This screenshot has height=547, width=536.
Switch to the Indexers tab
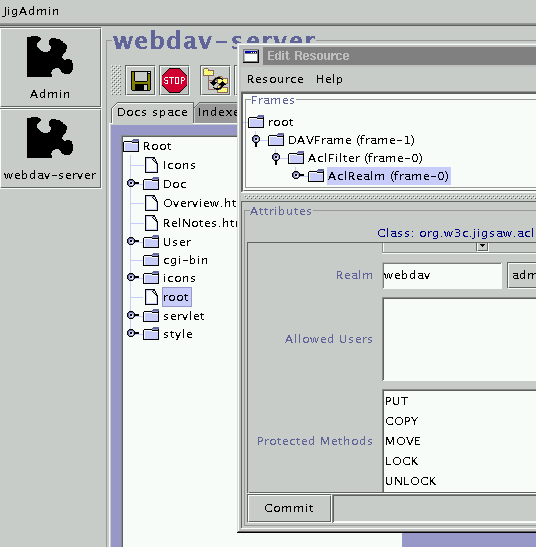pos(217,113)
